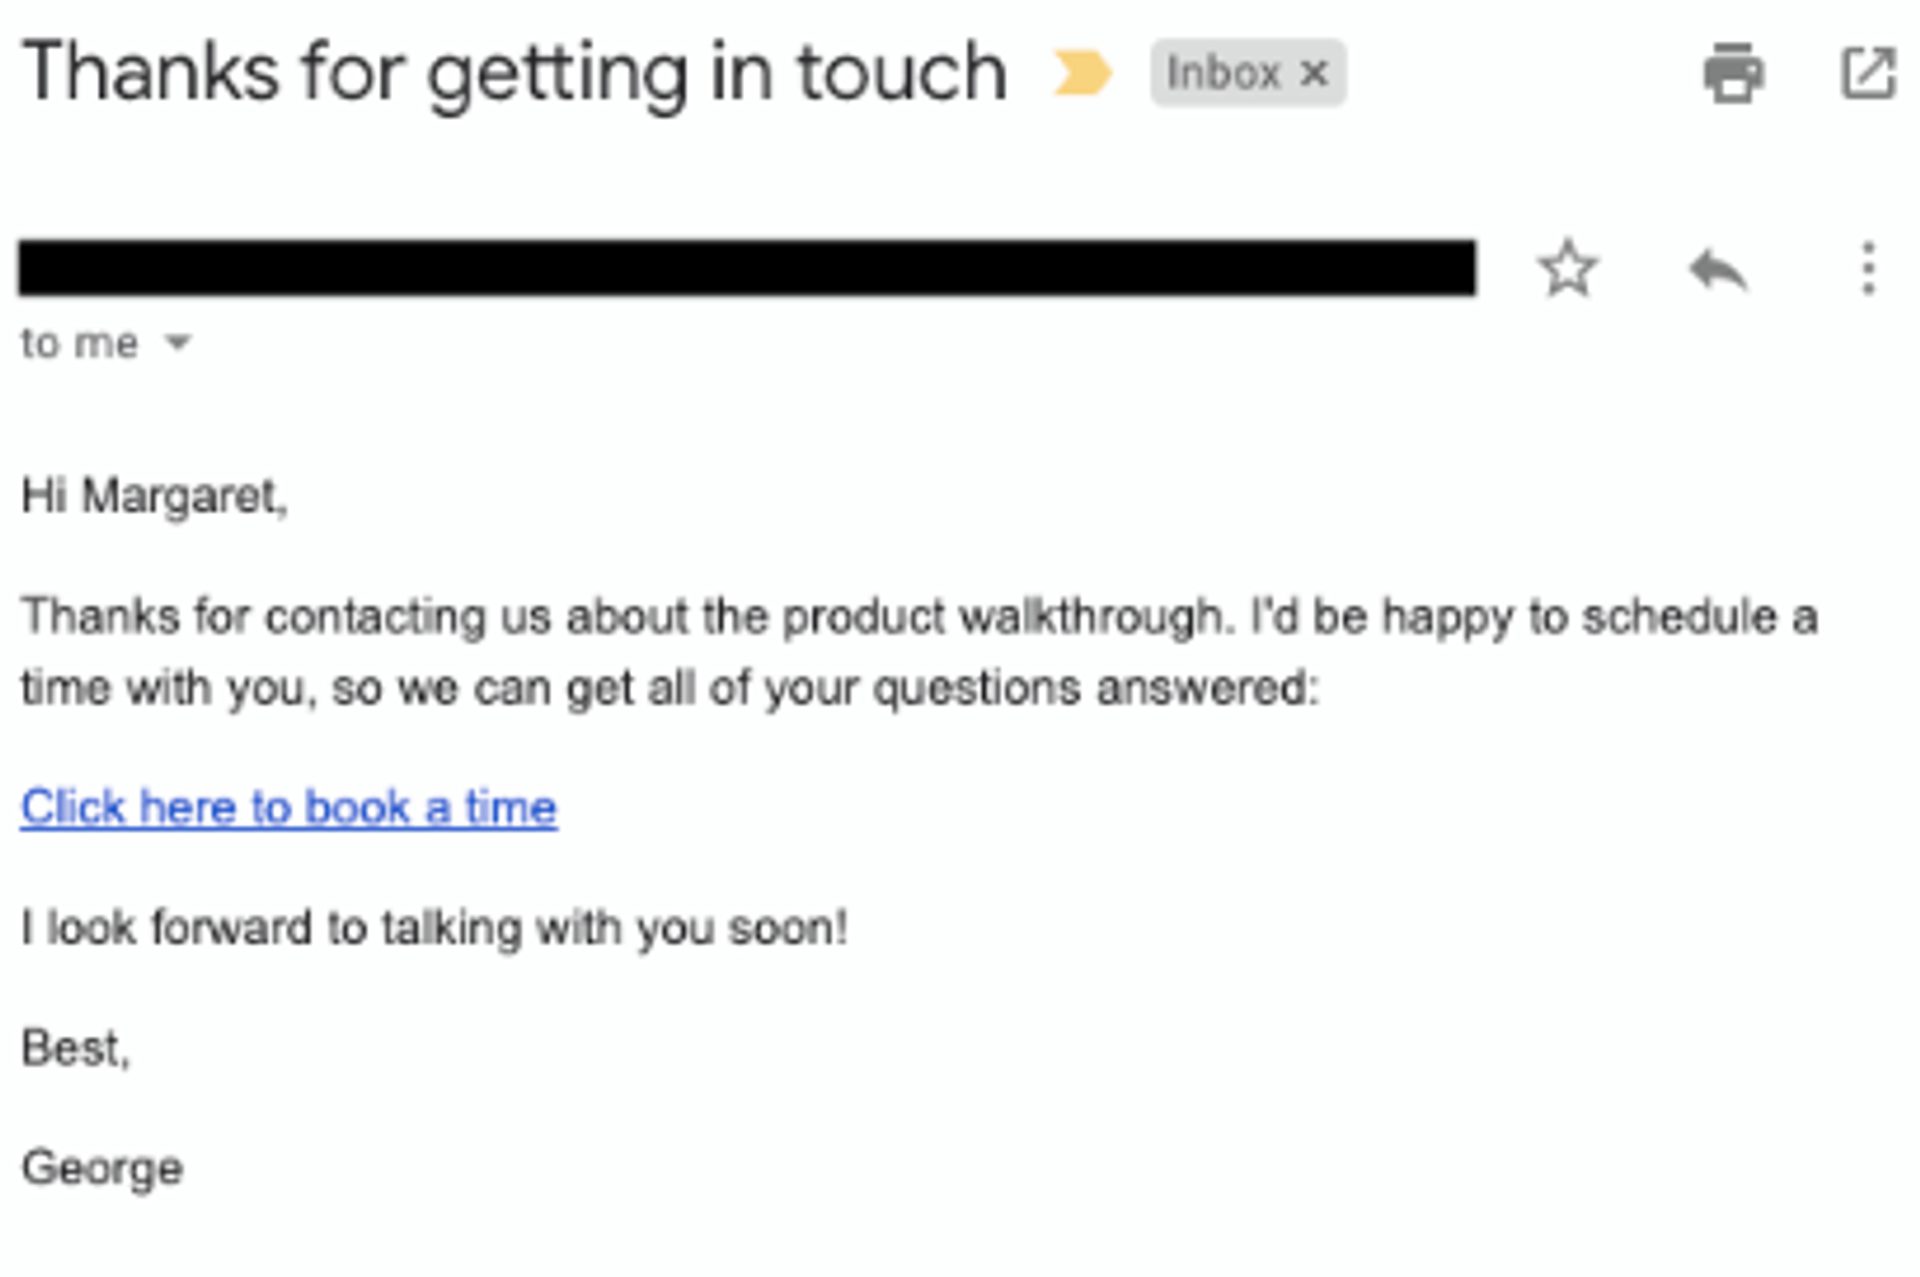This screenshot has width=1920, height=1277.
Task: Click the printer icon
Action: (x=1735, y=71)
